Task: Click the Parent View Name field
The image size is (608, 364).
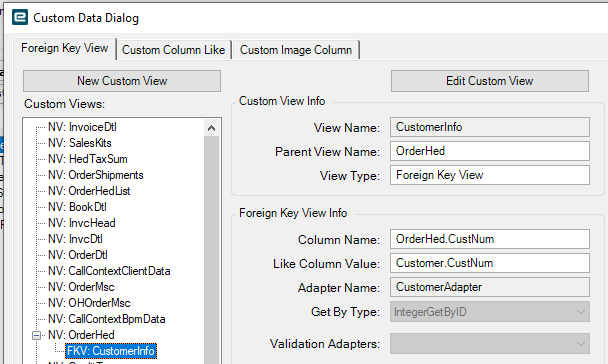Action: point(490,151)
